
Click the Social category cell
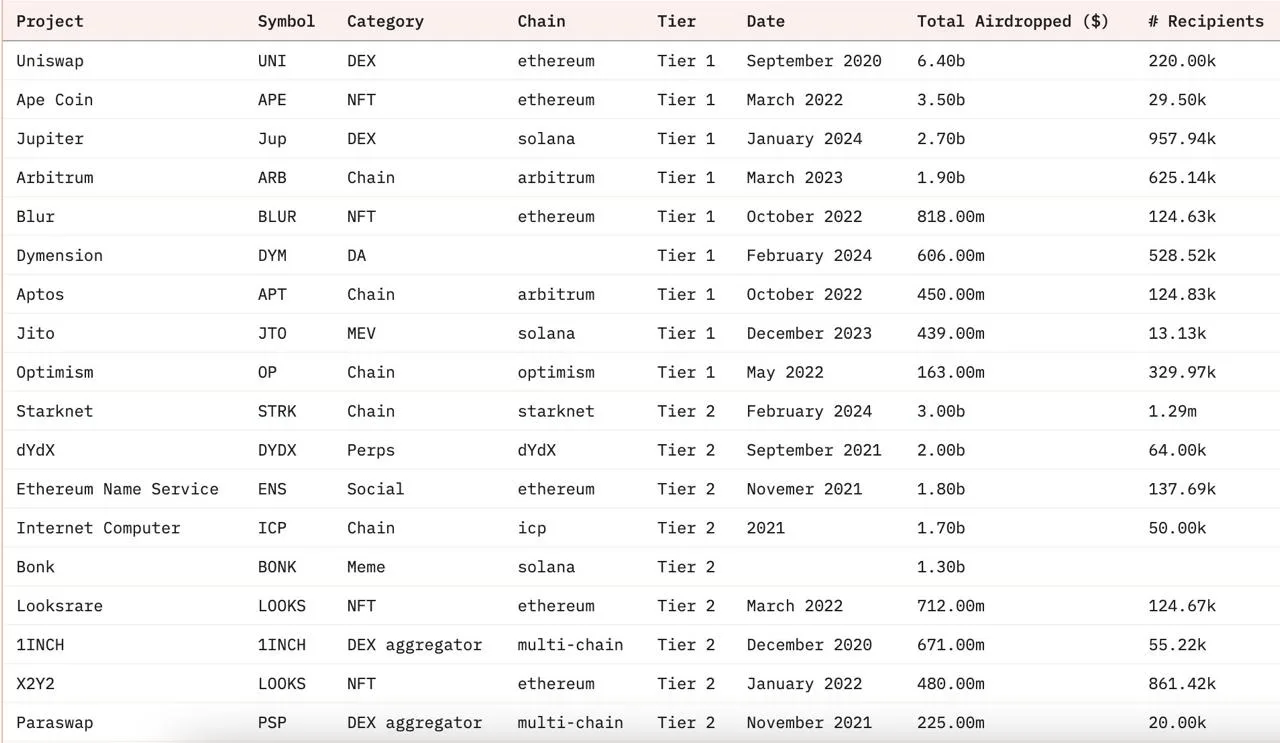tap(376, 490)
